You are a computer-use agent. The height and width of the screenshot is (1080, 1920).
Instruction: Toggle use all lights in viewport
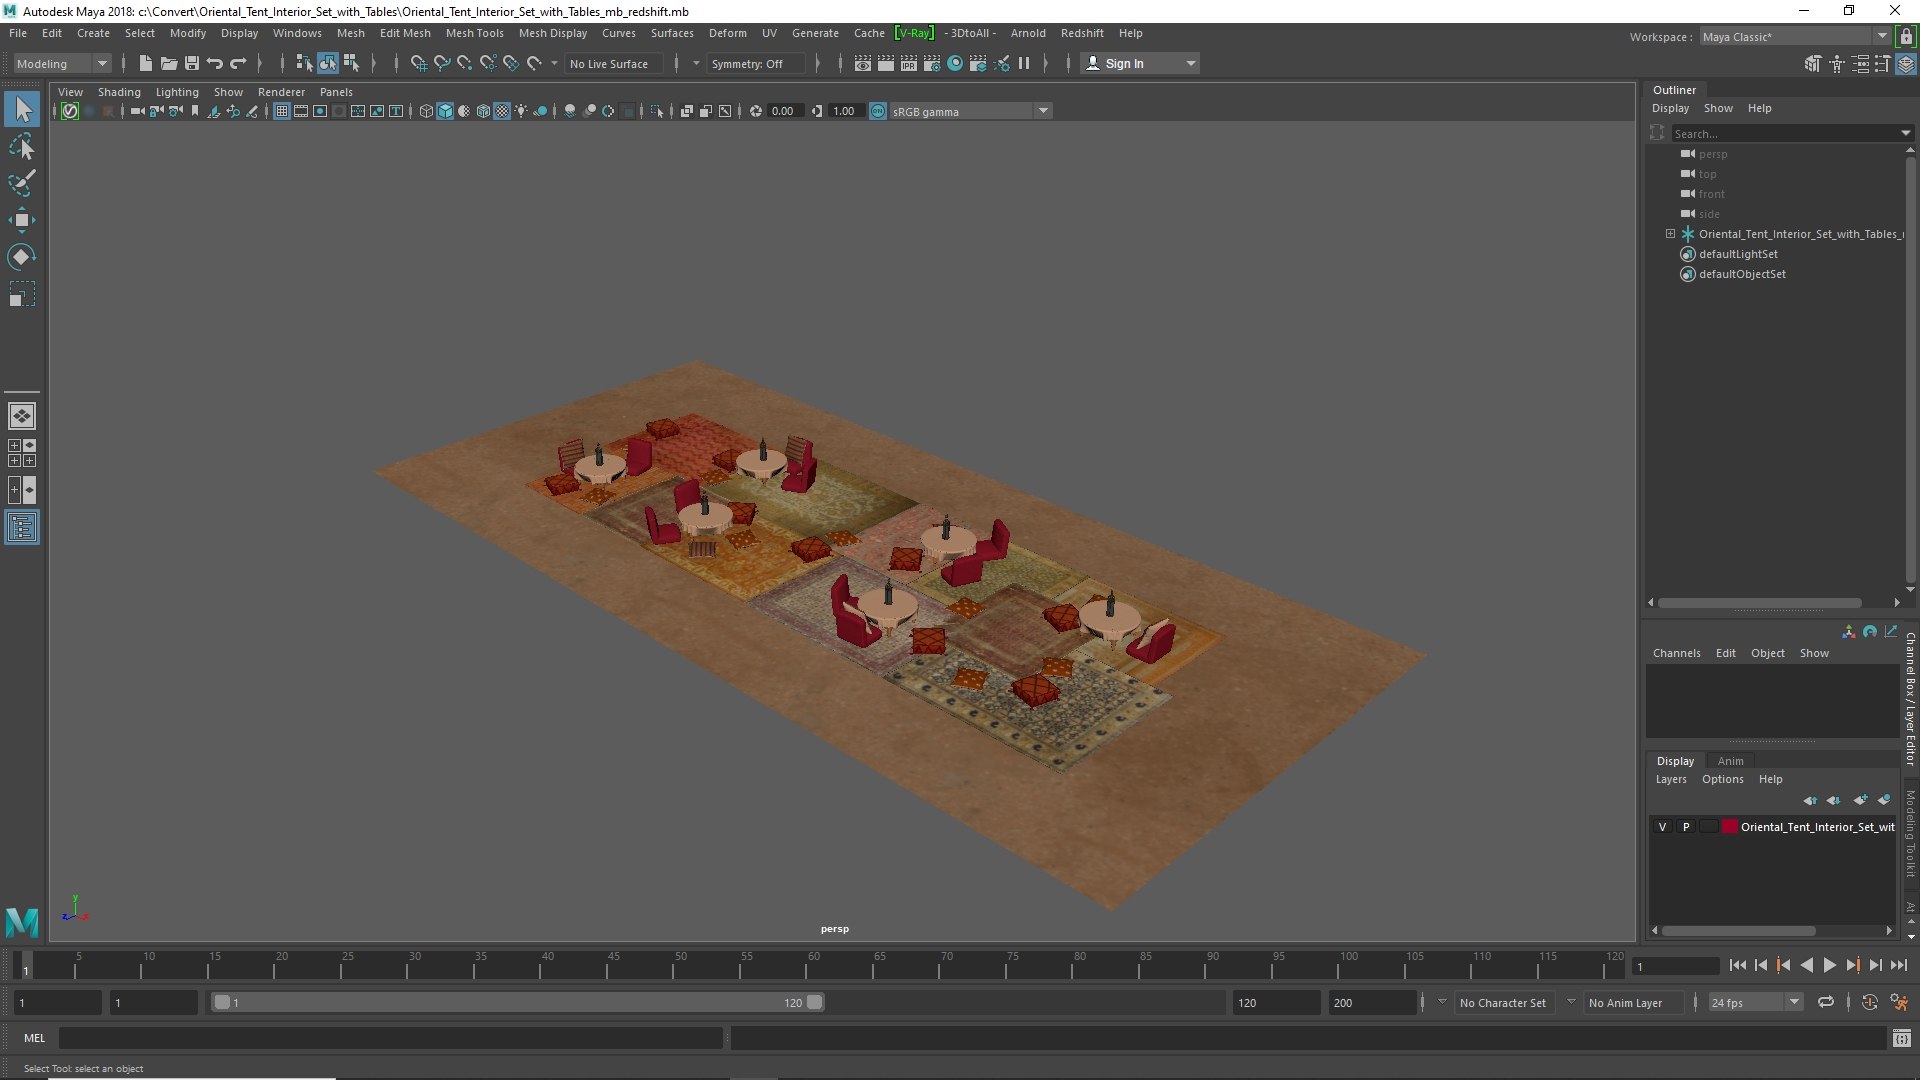521,111
